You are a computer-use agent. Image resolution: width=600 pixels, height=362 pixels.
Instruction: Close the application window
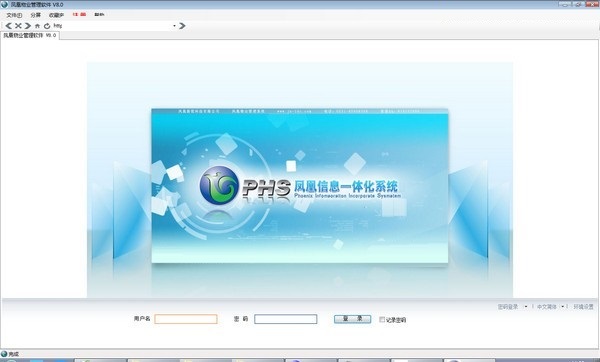click(x=592, y=4)
